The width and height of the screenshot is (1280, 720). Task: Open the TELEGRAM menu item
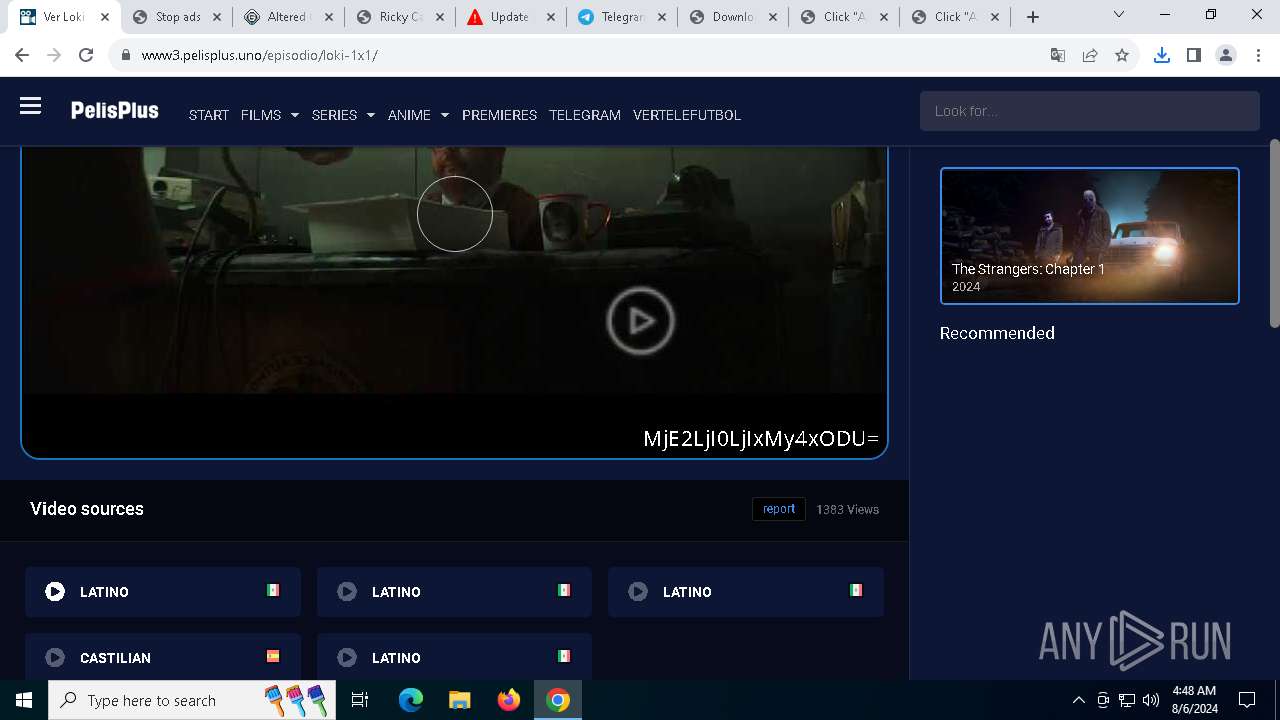click(x=585, y=115)
